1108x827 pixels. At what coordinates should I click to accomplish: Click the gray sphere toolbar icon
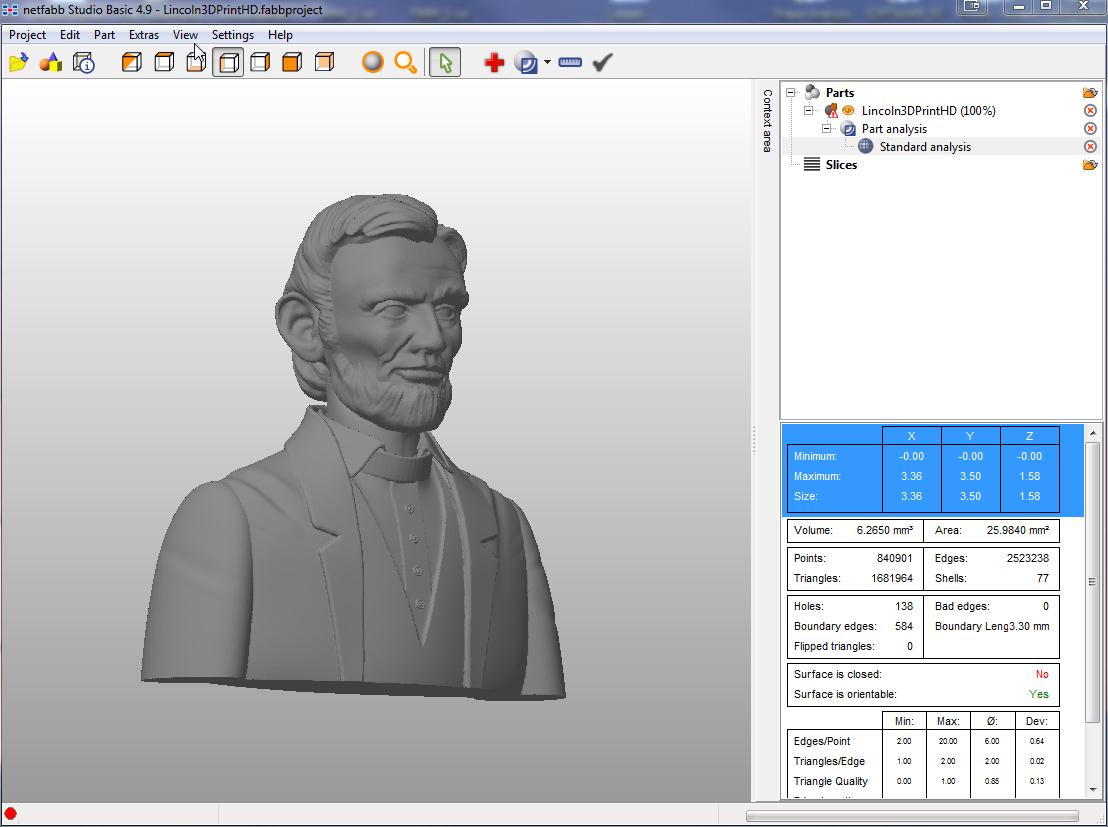point(373,63)
